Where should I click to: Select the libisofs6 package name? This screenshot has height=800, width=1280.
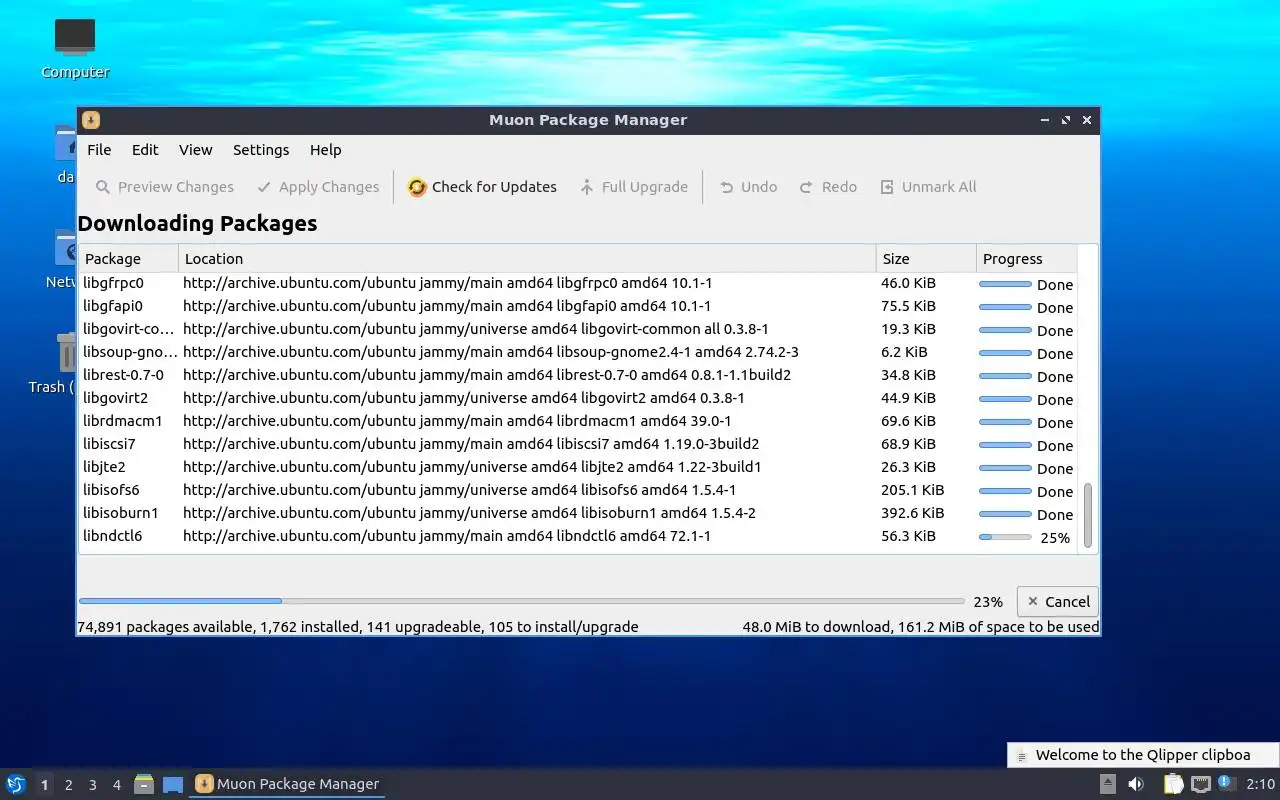[x=111, y=490]
